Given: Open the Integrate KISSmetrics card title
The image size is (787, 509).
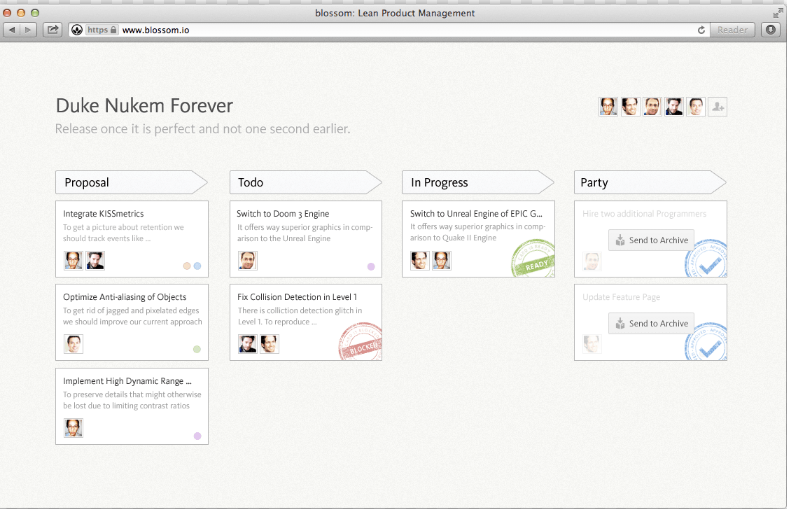Looking at the screenshot, I should pos(103,213).
